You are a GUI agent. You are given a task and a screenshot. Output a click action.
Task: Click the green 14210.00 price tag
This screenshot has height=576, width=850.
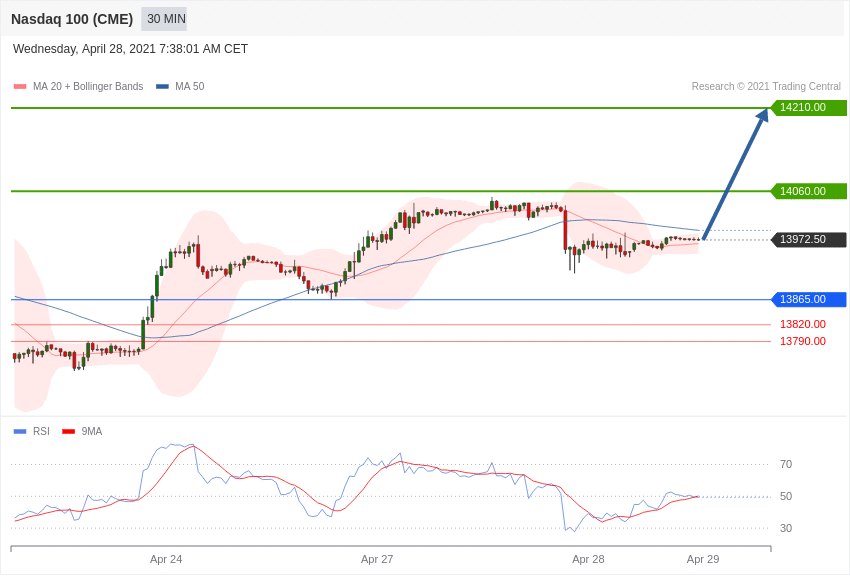tap(808, 108)
